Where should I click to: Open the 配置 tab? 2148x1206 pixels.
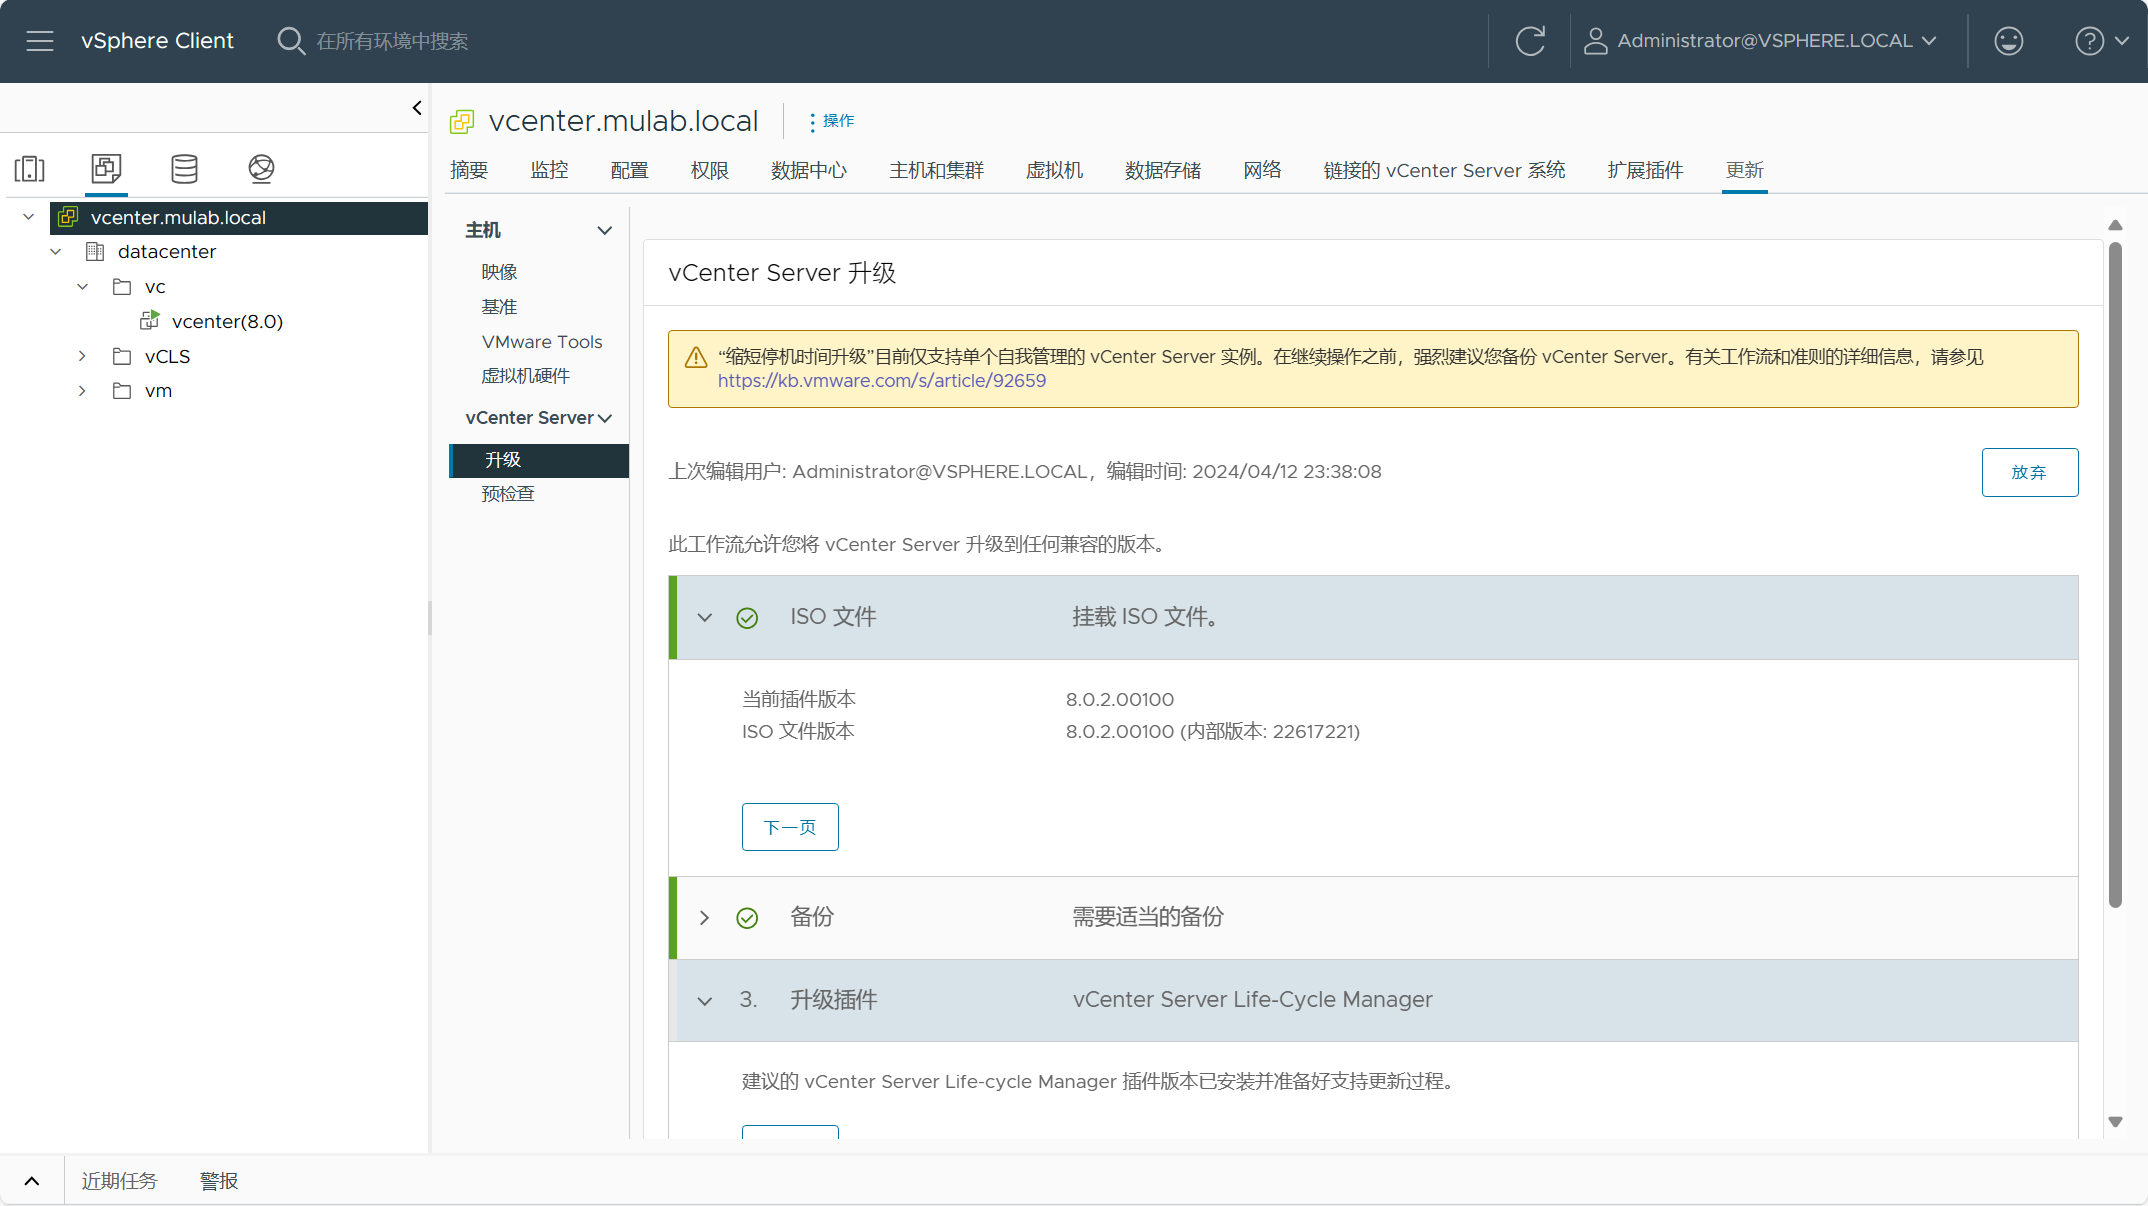click(630, 170)
